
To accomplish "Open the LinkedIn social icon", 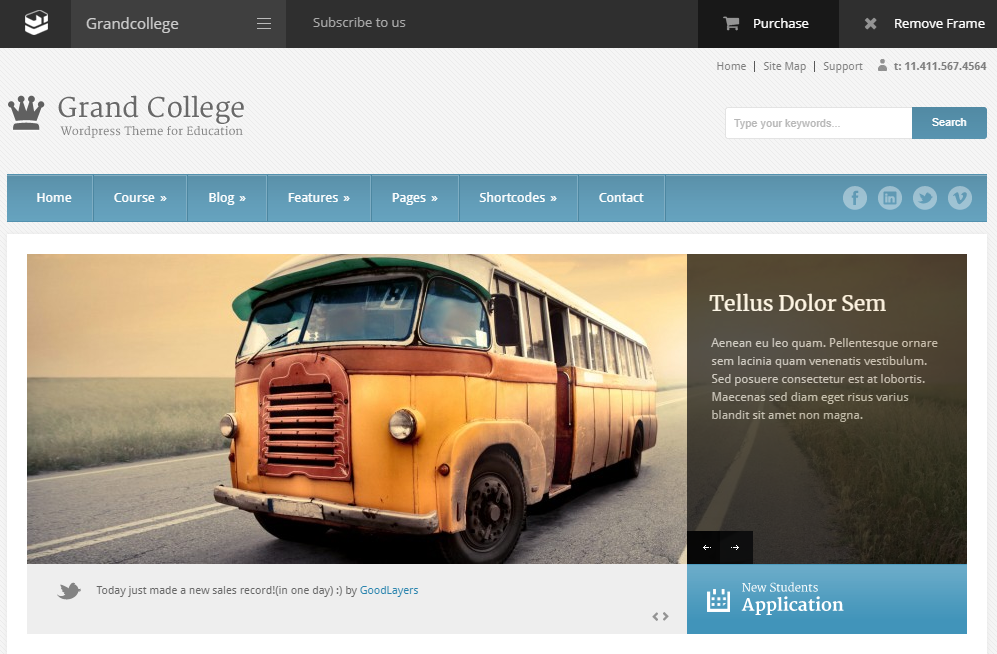I will point(890,198).
